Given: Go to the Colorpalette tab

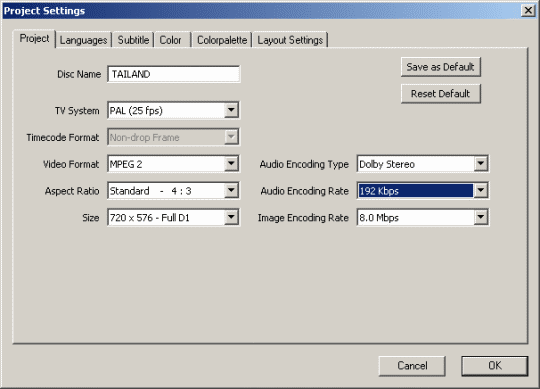Looking at the screenshot, I should [222, 40].
